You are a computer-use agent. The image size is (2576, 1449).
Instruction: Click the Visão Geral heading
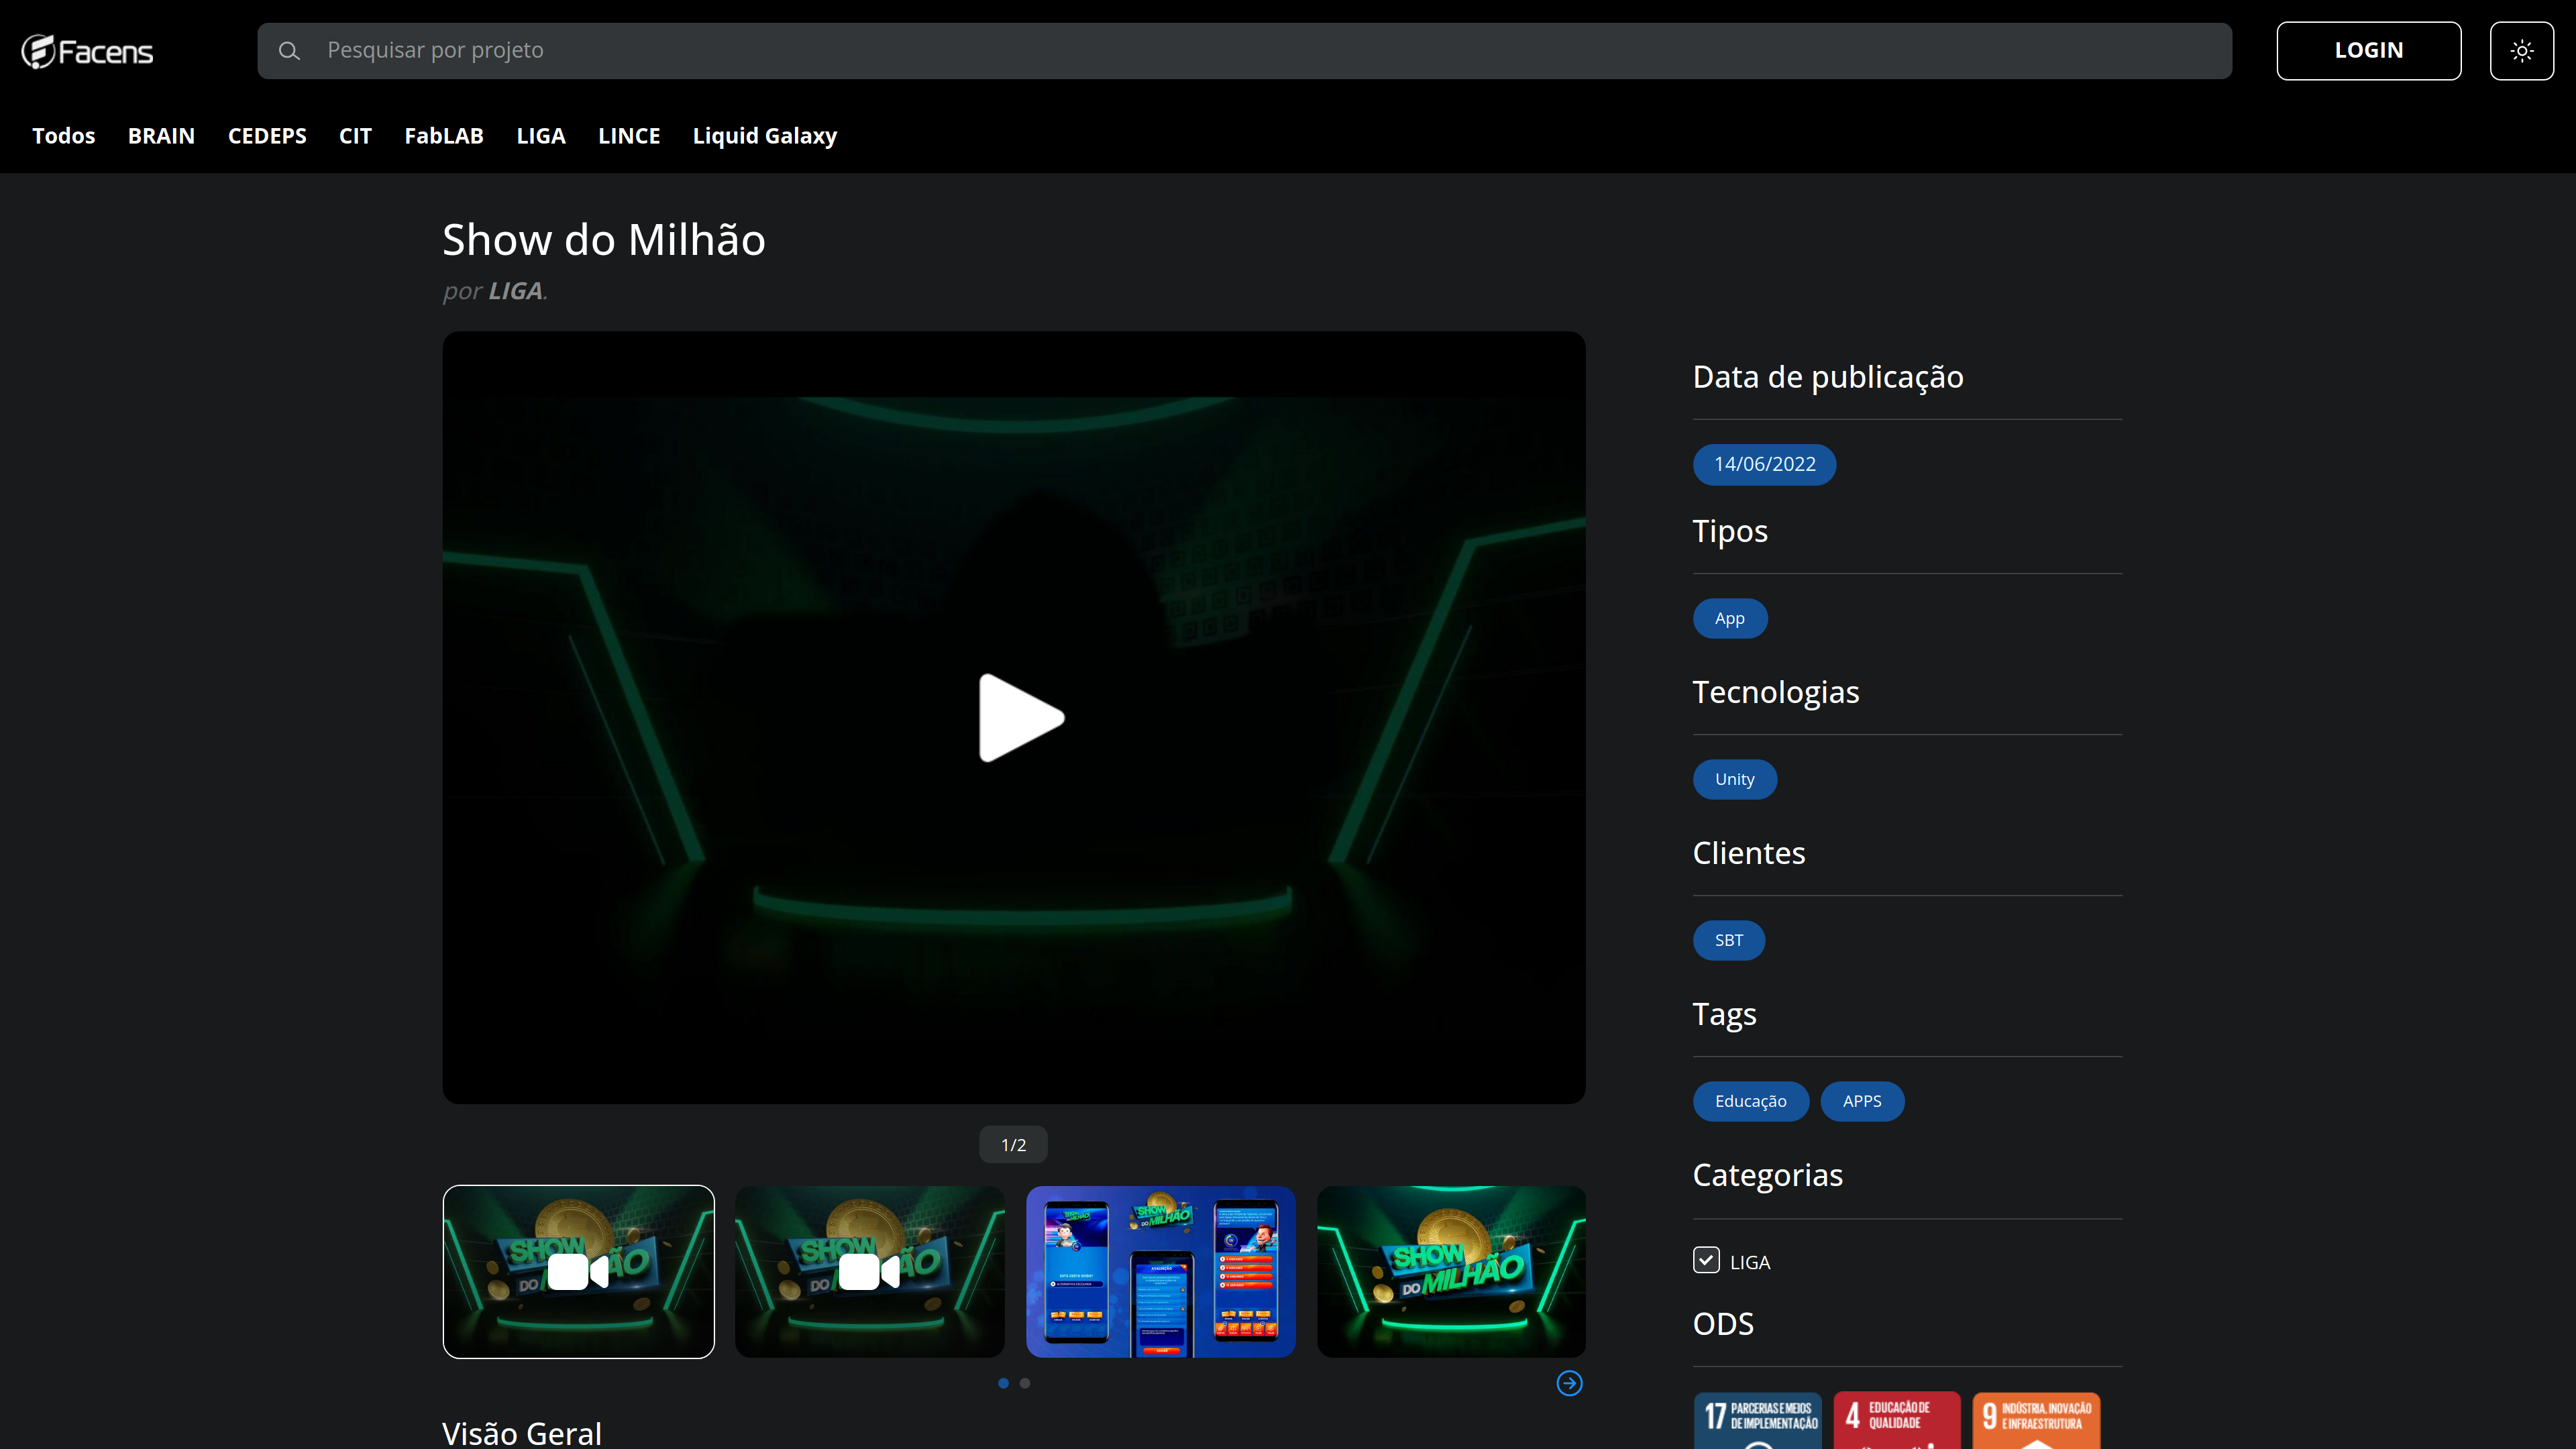(x=522, y=1433)
